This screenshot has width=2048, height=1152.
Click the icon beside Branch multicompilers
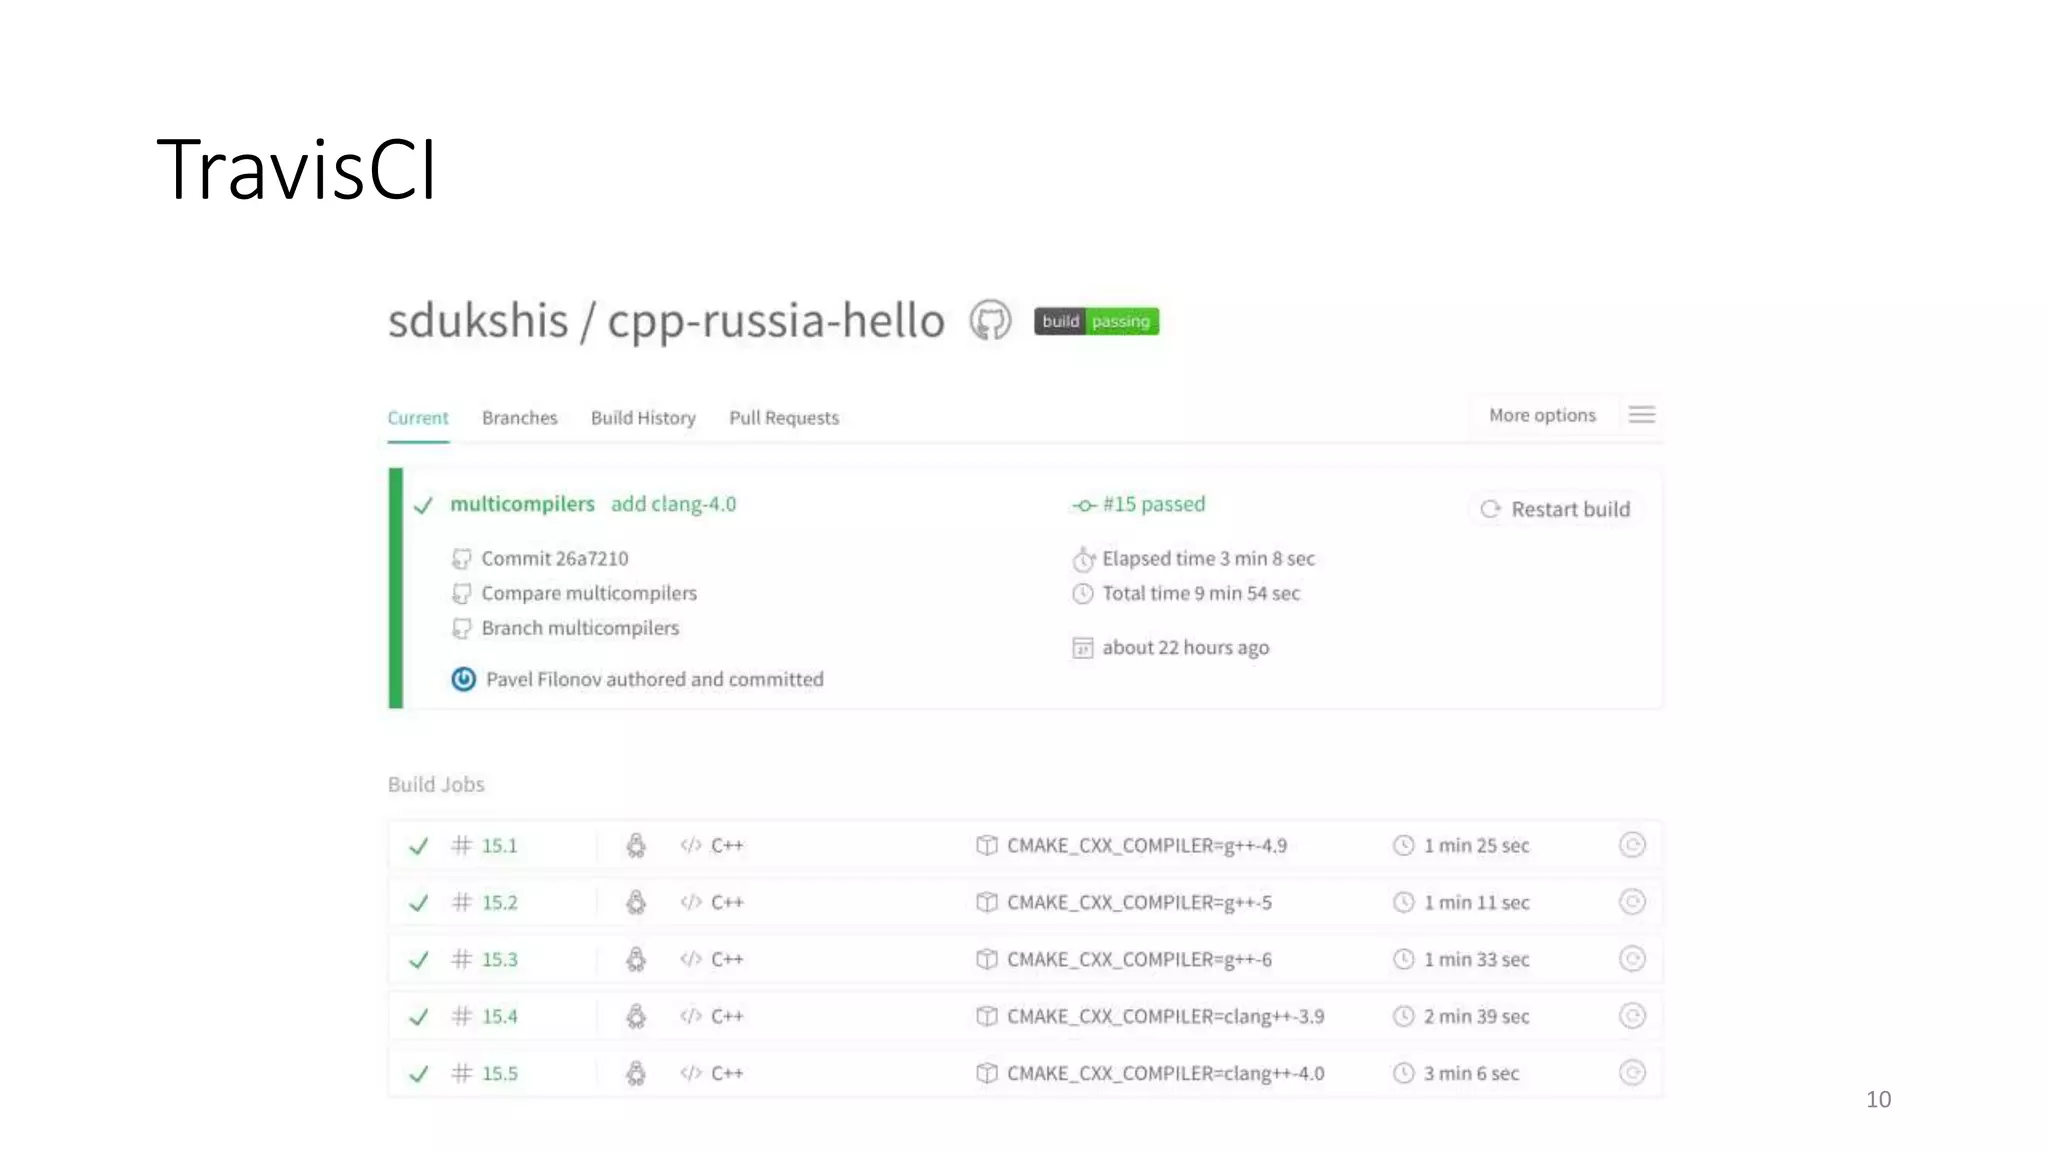click(x=461, y=629)
